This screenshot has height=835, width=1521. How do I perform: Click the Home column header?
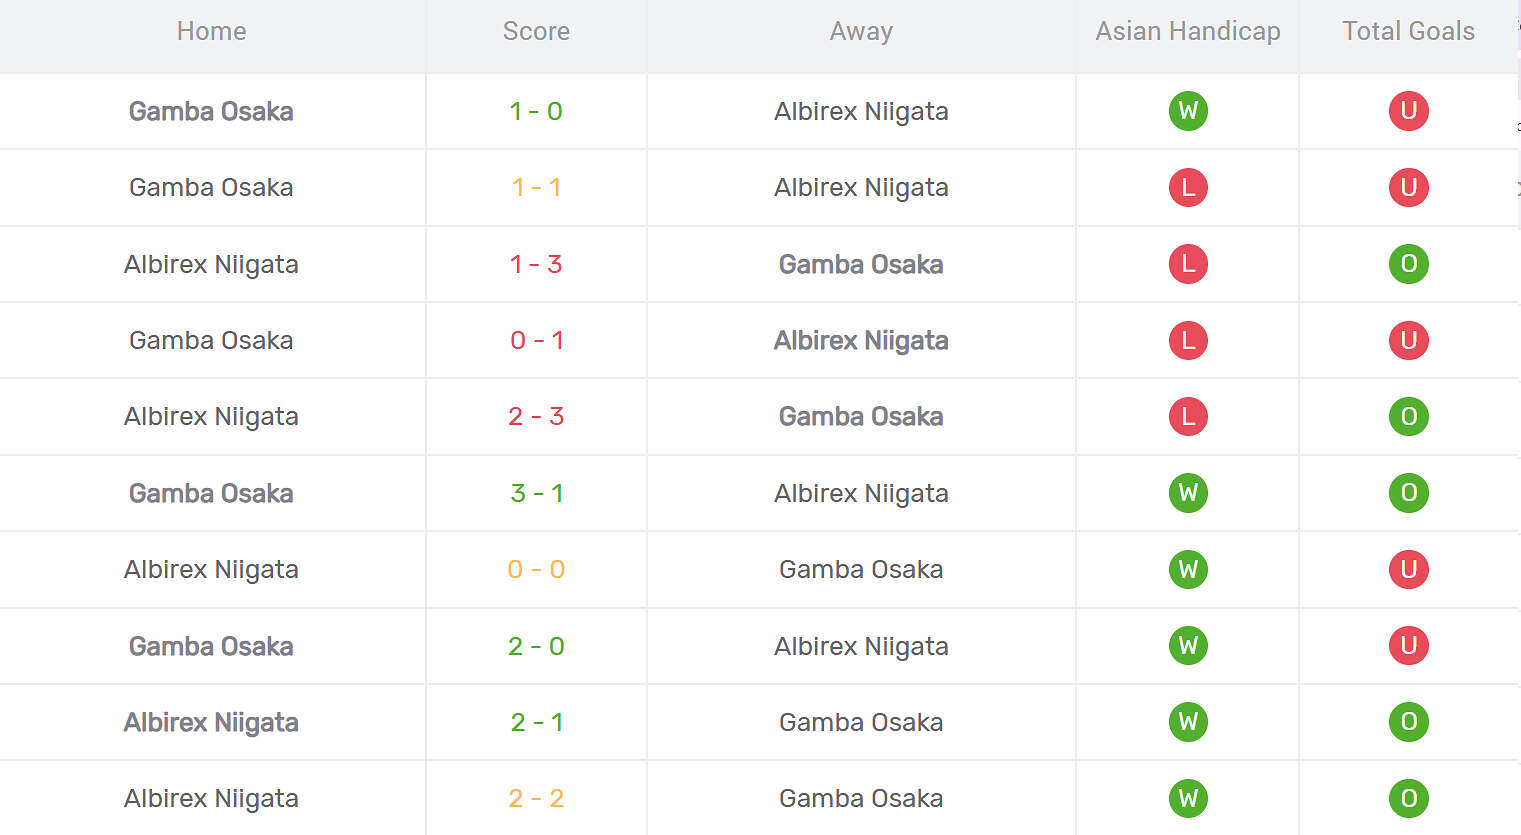(211, 31)
